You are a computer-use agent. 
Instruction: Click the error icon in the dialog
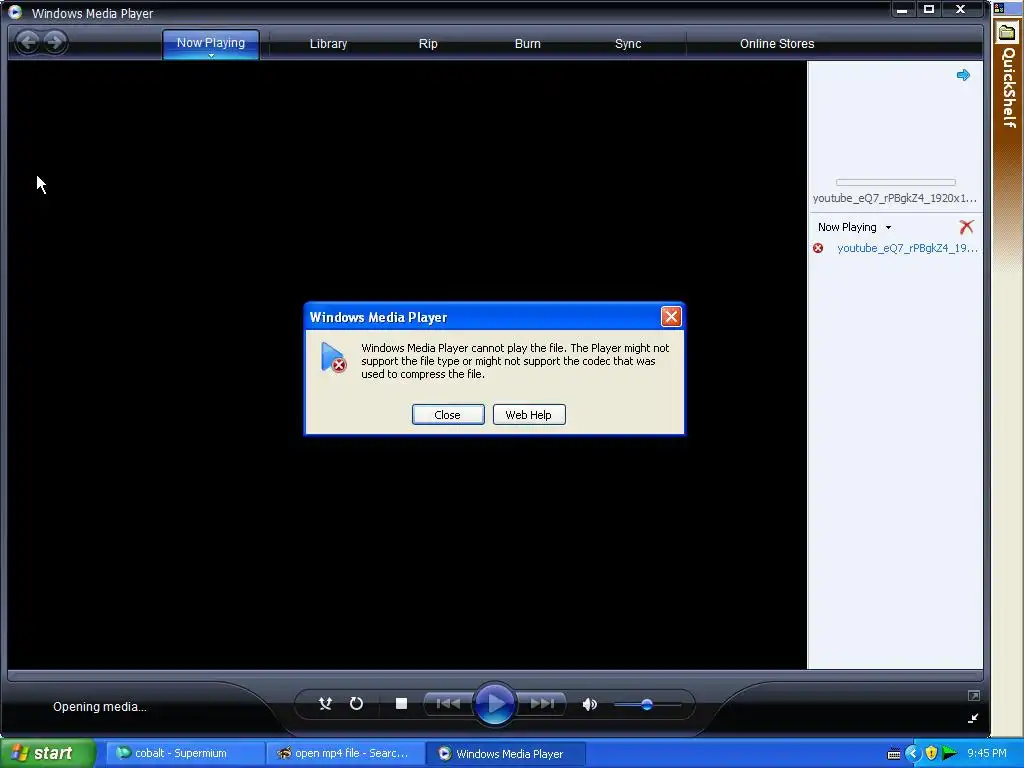(333, 358)
